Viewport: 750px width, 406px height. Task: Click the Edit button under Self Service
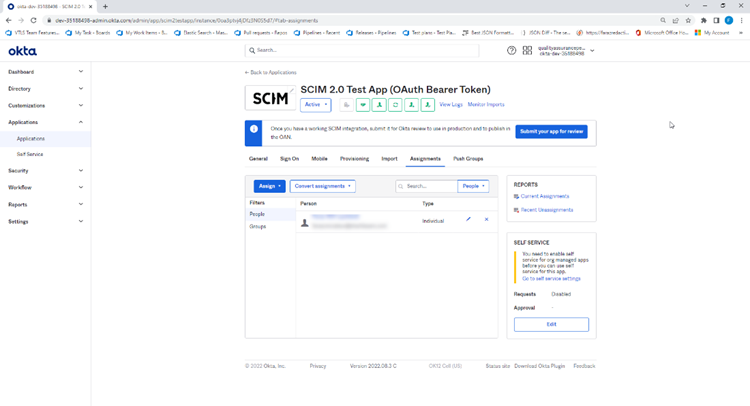[x=551, y=324]
